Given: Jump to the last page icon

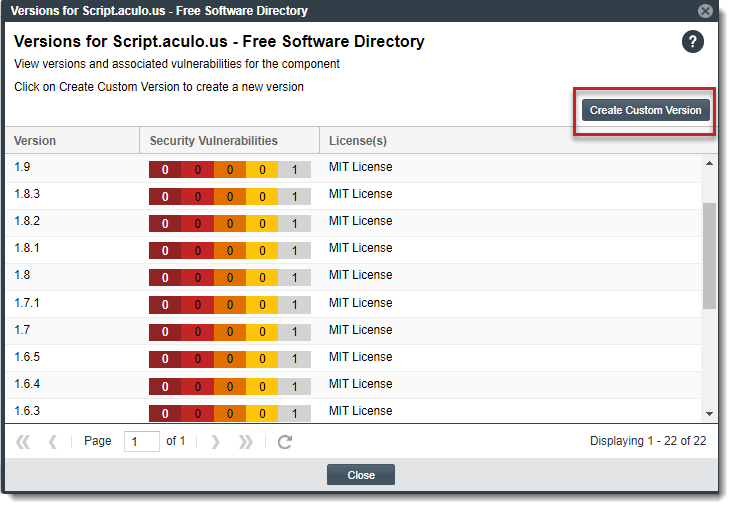Looking at the screenshot, I should coord(245,442).
